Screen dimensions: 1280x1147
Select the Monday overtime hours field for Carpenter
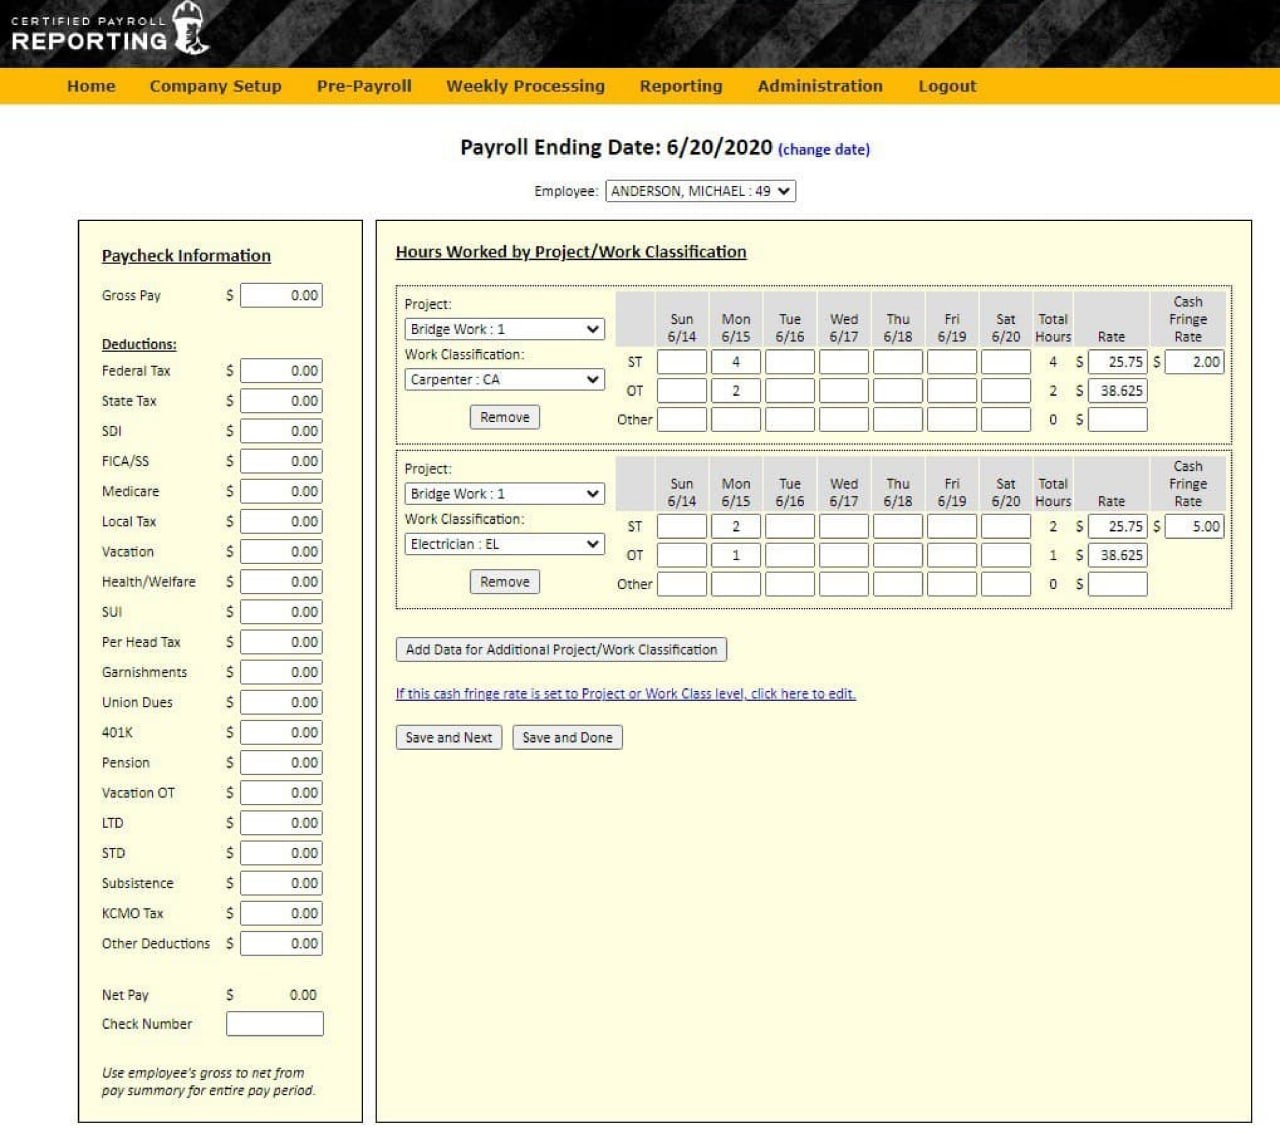(x=735, y=390)
